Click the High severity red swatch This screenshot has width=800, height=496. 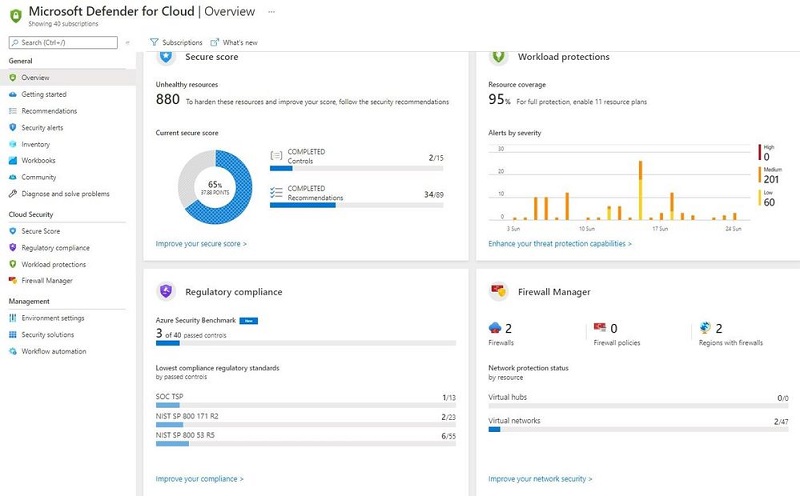click(760, 153)
